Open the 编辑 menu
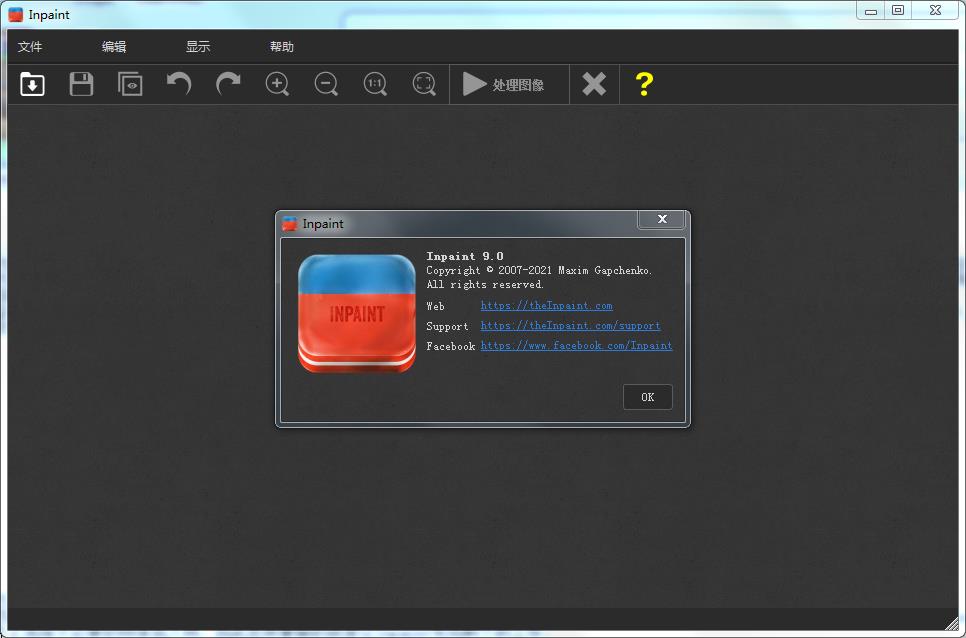966x638 pixels. coord(114,47)
